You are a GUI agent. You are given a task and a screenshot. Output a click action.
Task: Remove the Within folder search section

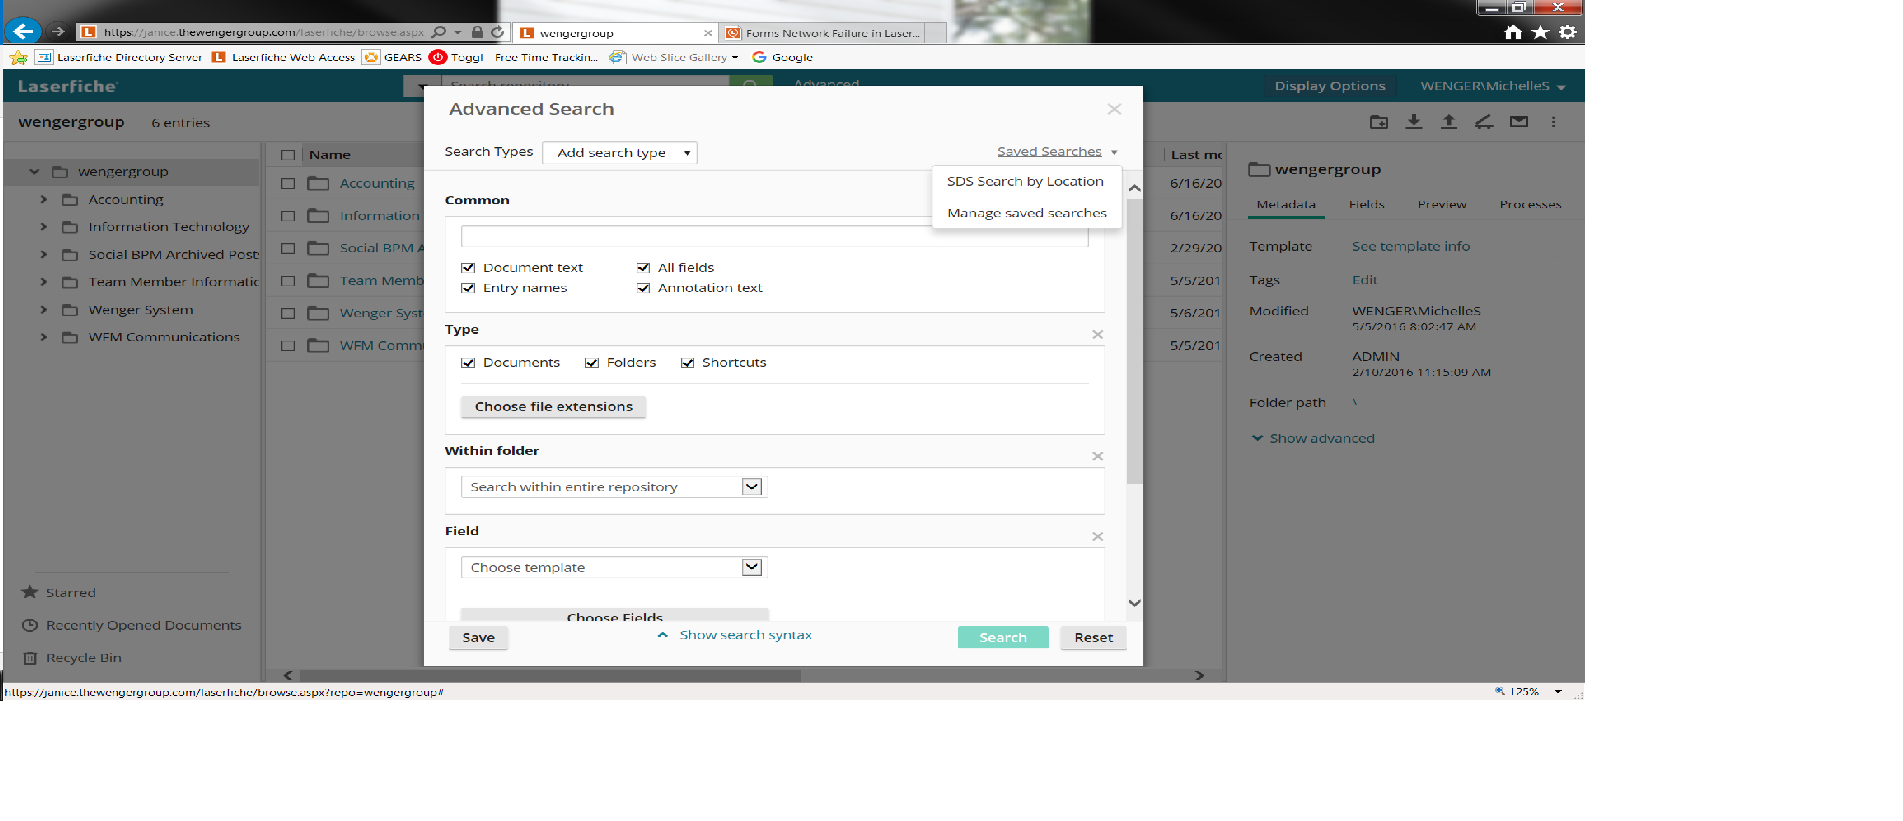1097,456
